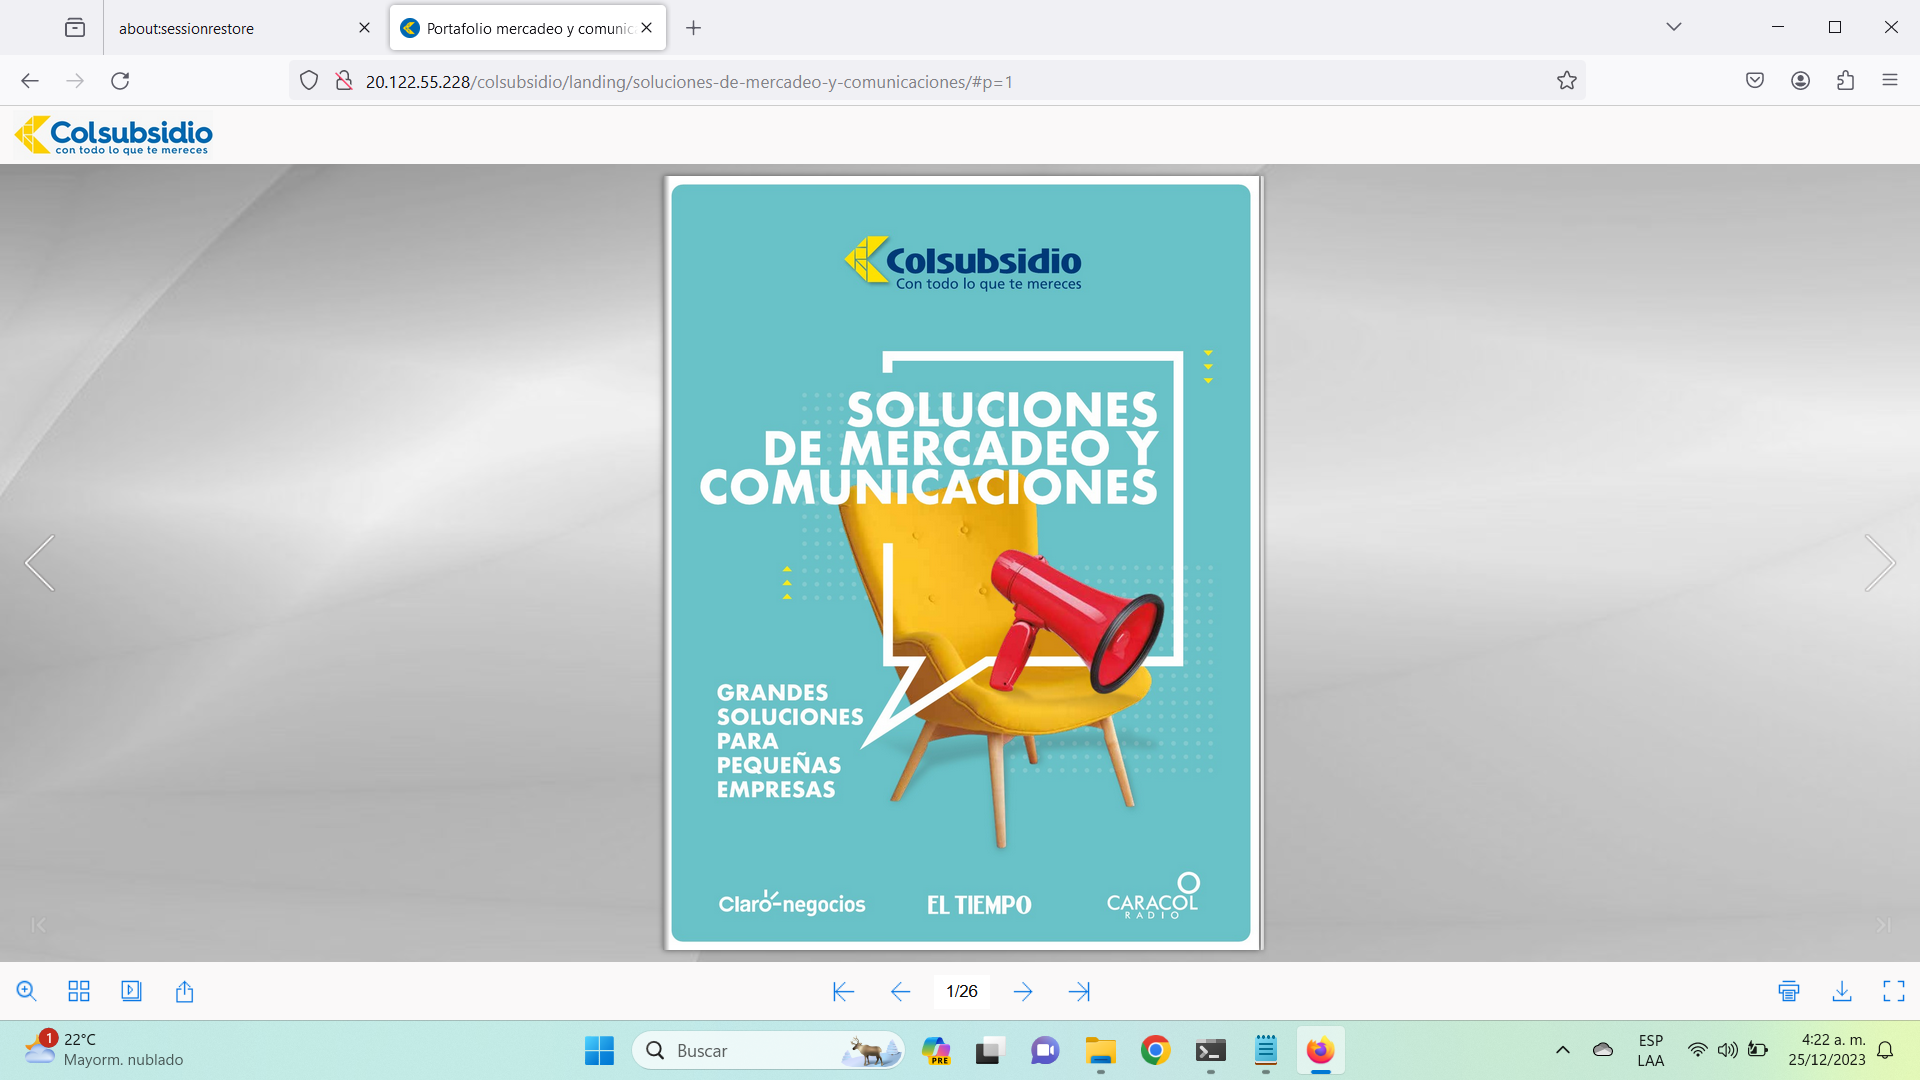Flip backward using large left chevron
Screen dimensions: 1920x1080
point(40,563)
